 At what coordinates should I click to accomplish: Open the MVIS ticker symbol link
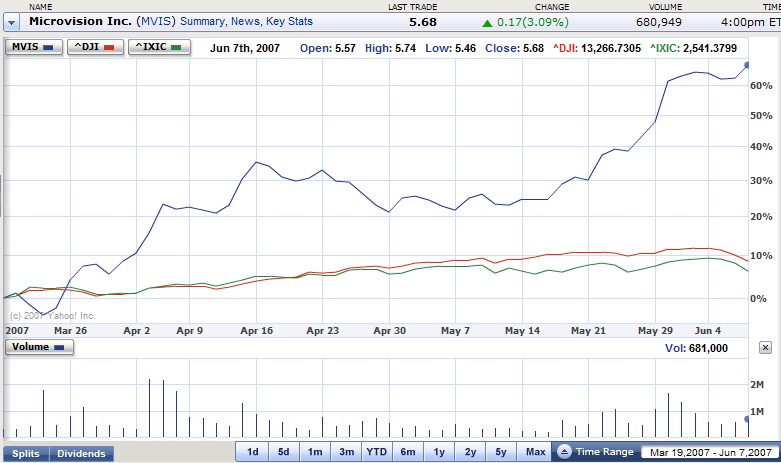coord(156,21)
